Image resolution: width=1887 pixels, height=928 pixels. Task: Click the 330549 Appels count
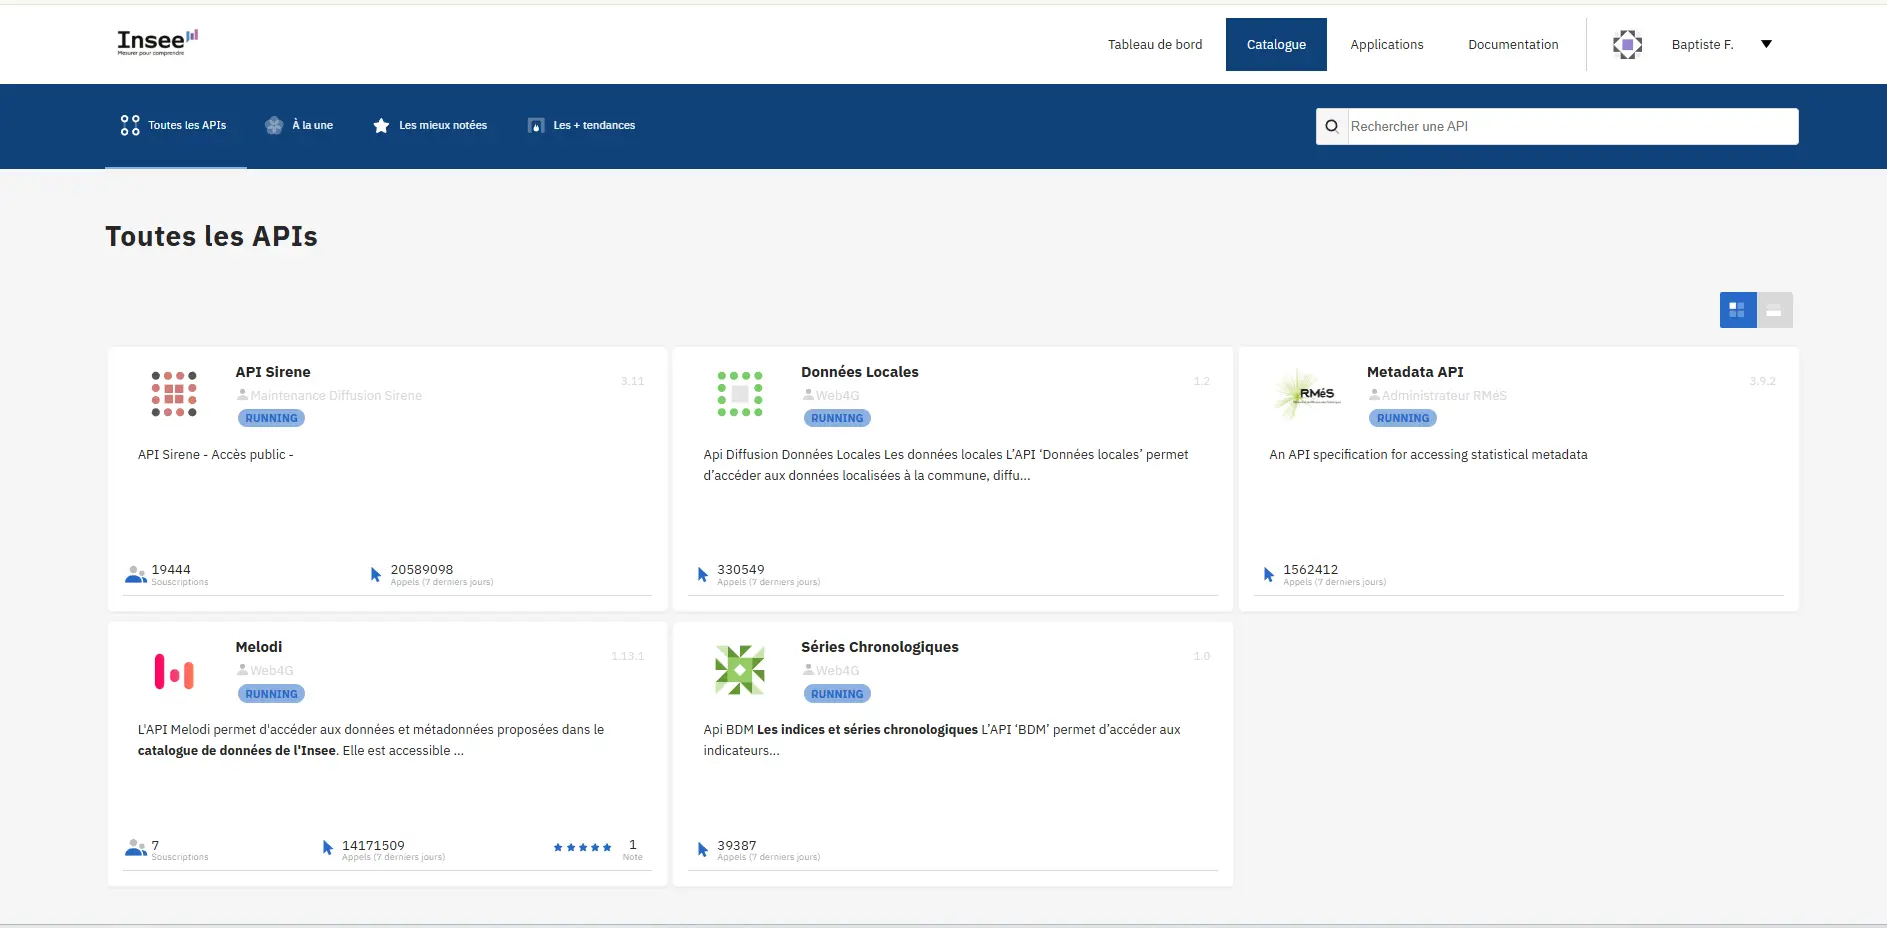[741, 569]
